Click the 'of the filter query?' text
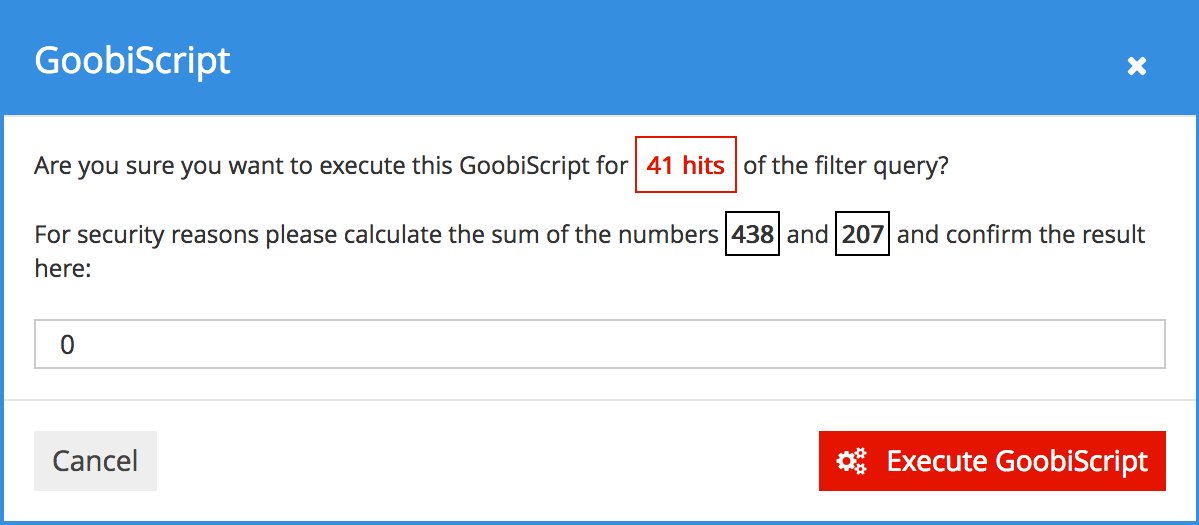1199x525 pixels. [846, 166]
